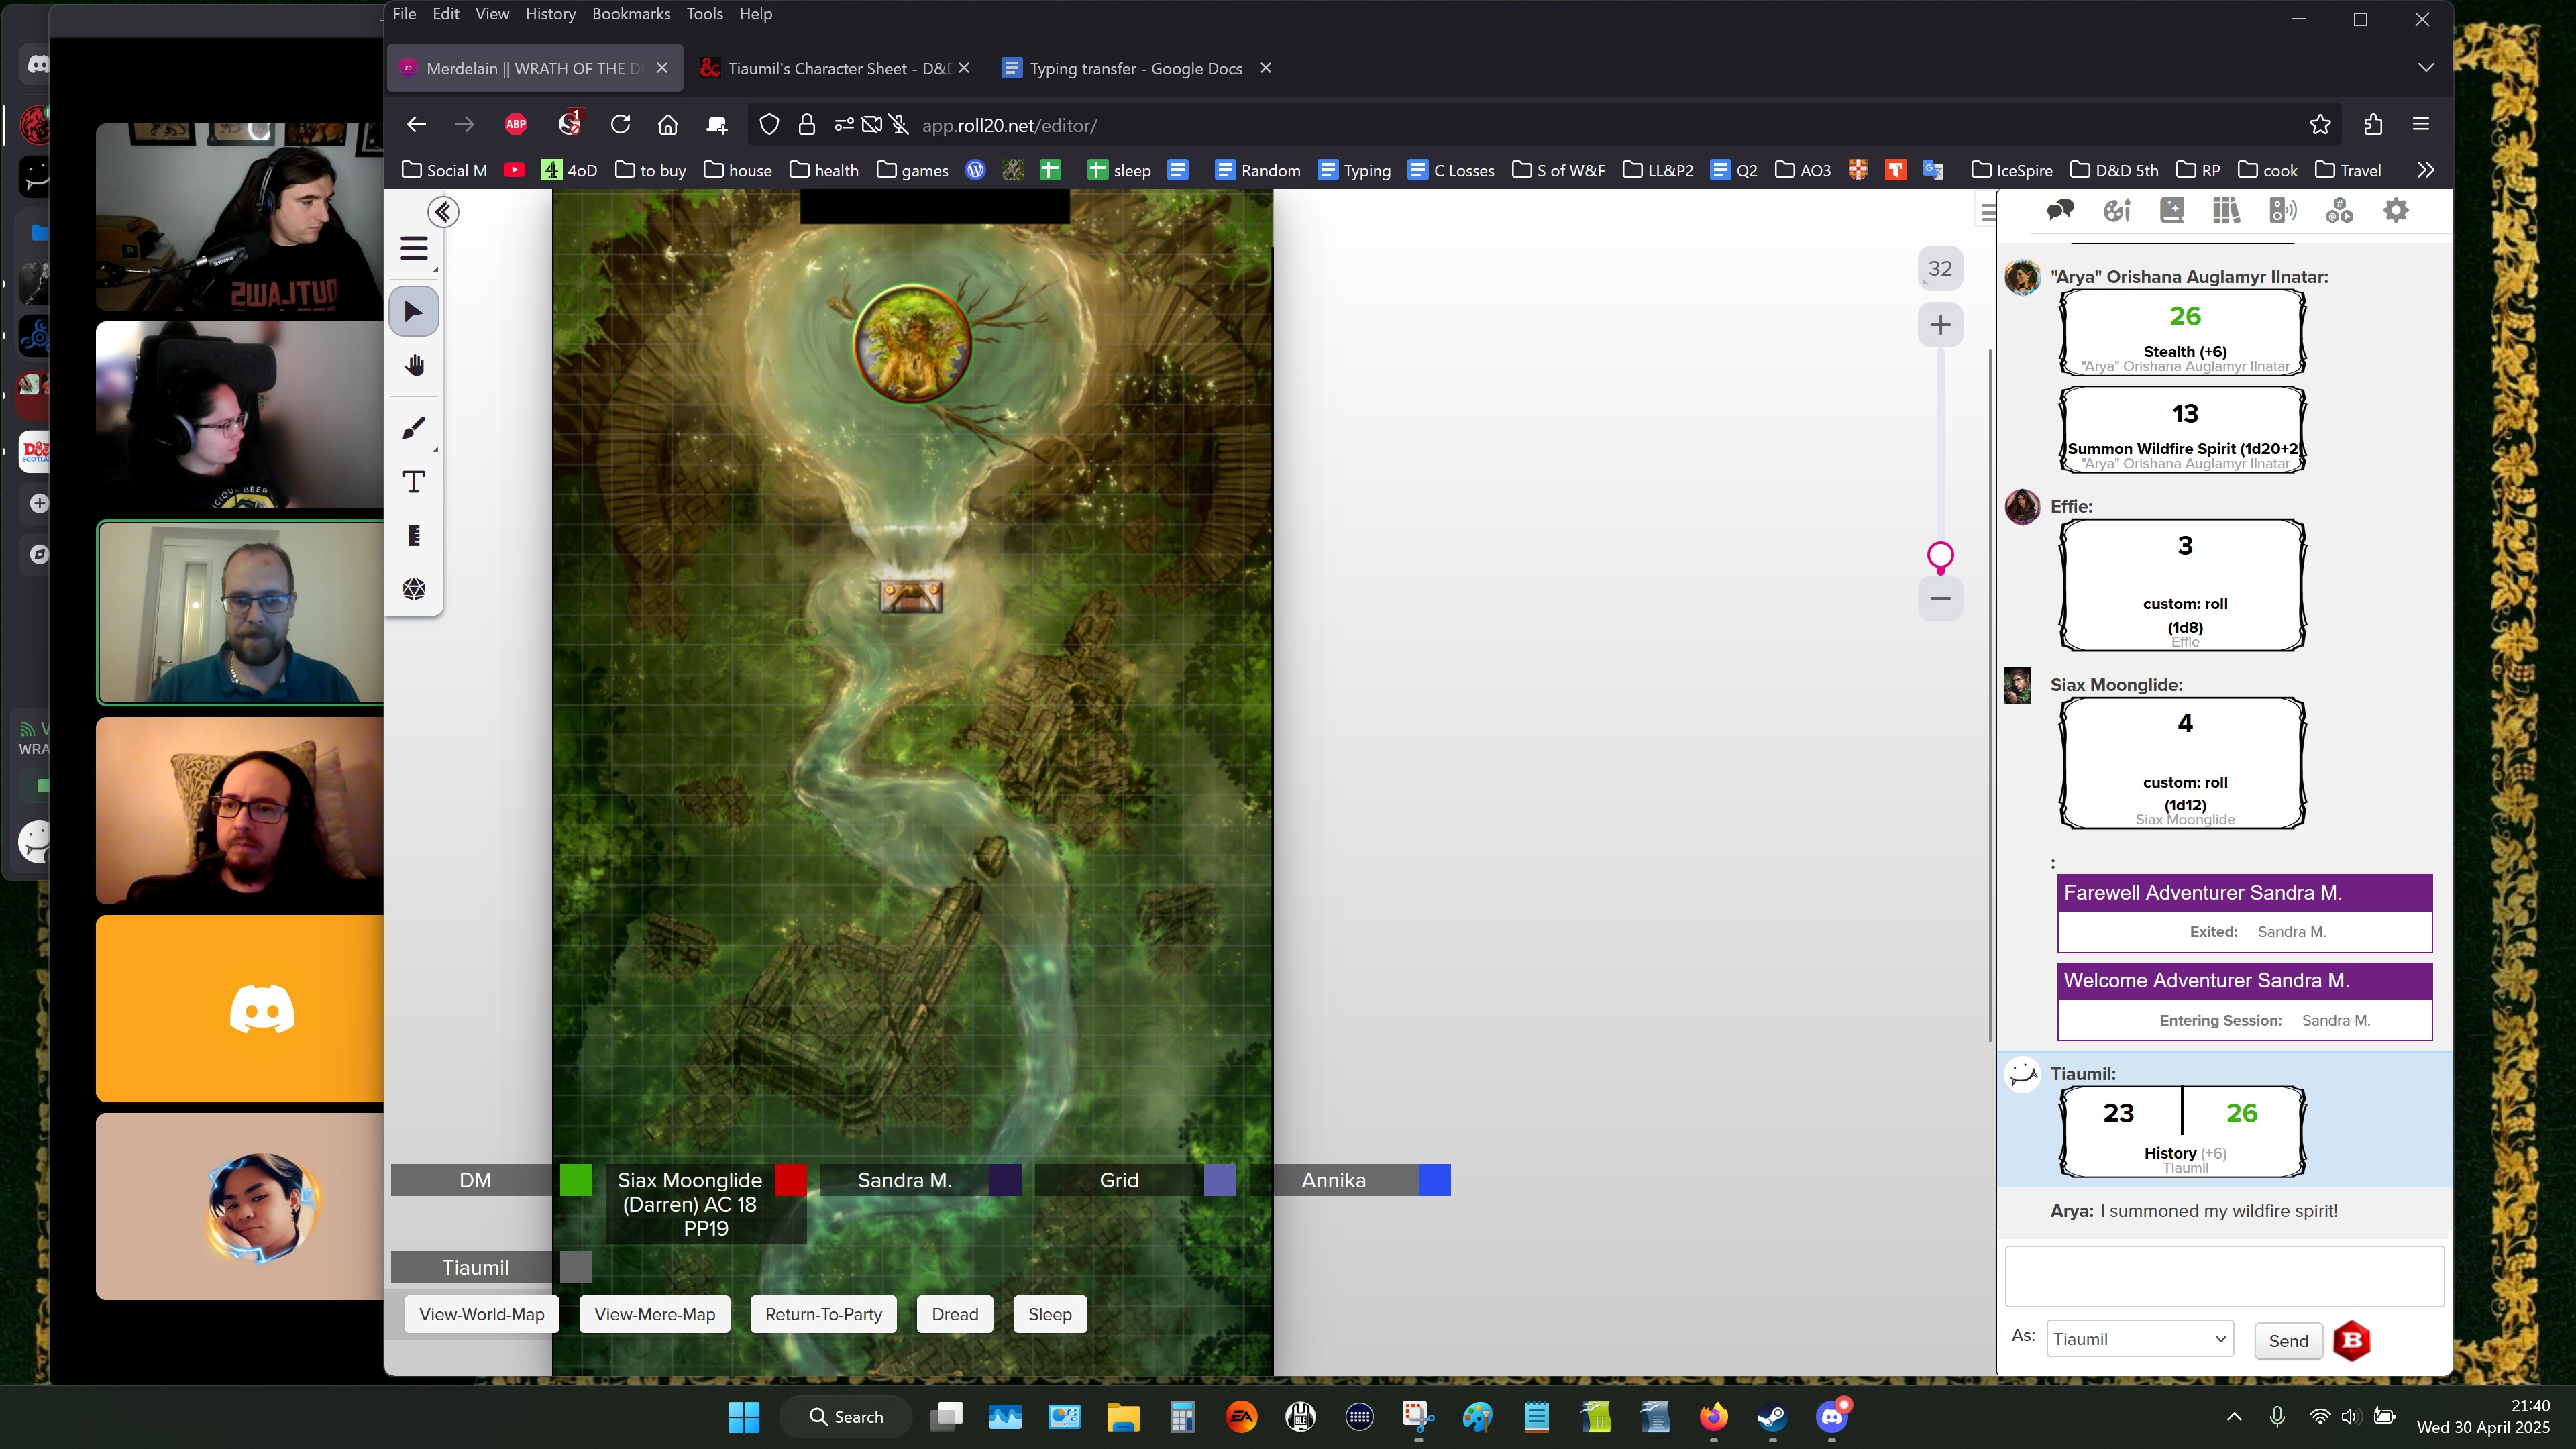Viewport: 2576px width, 1449px height.
Task: Click the View-World-Map macro button
Action: (481, 1314)
